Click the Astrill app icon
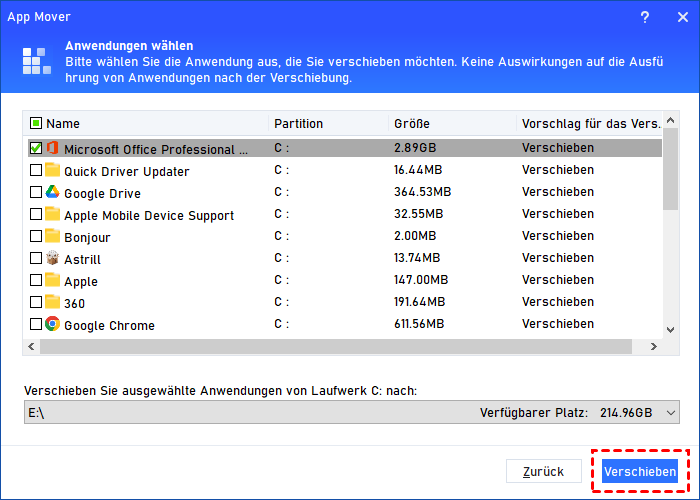 point(53,259)
